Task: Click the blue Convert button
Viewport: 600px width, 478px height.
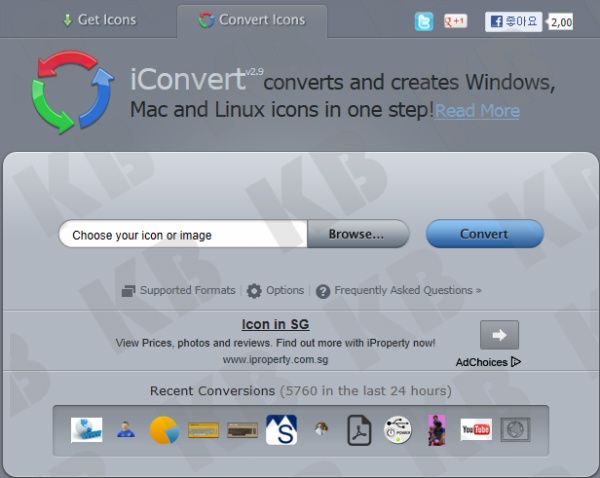Action: [x=485, y=234]
